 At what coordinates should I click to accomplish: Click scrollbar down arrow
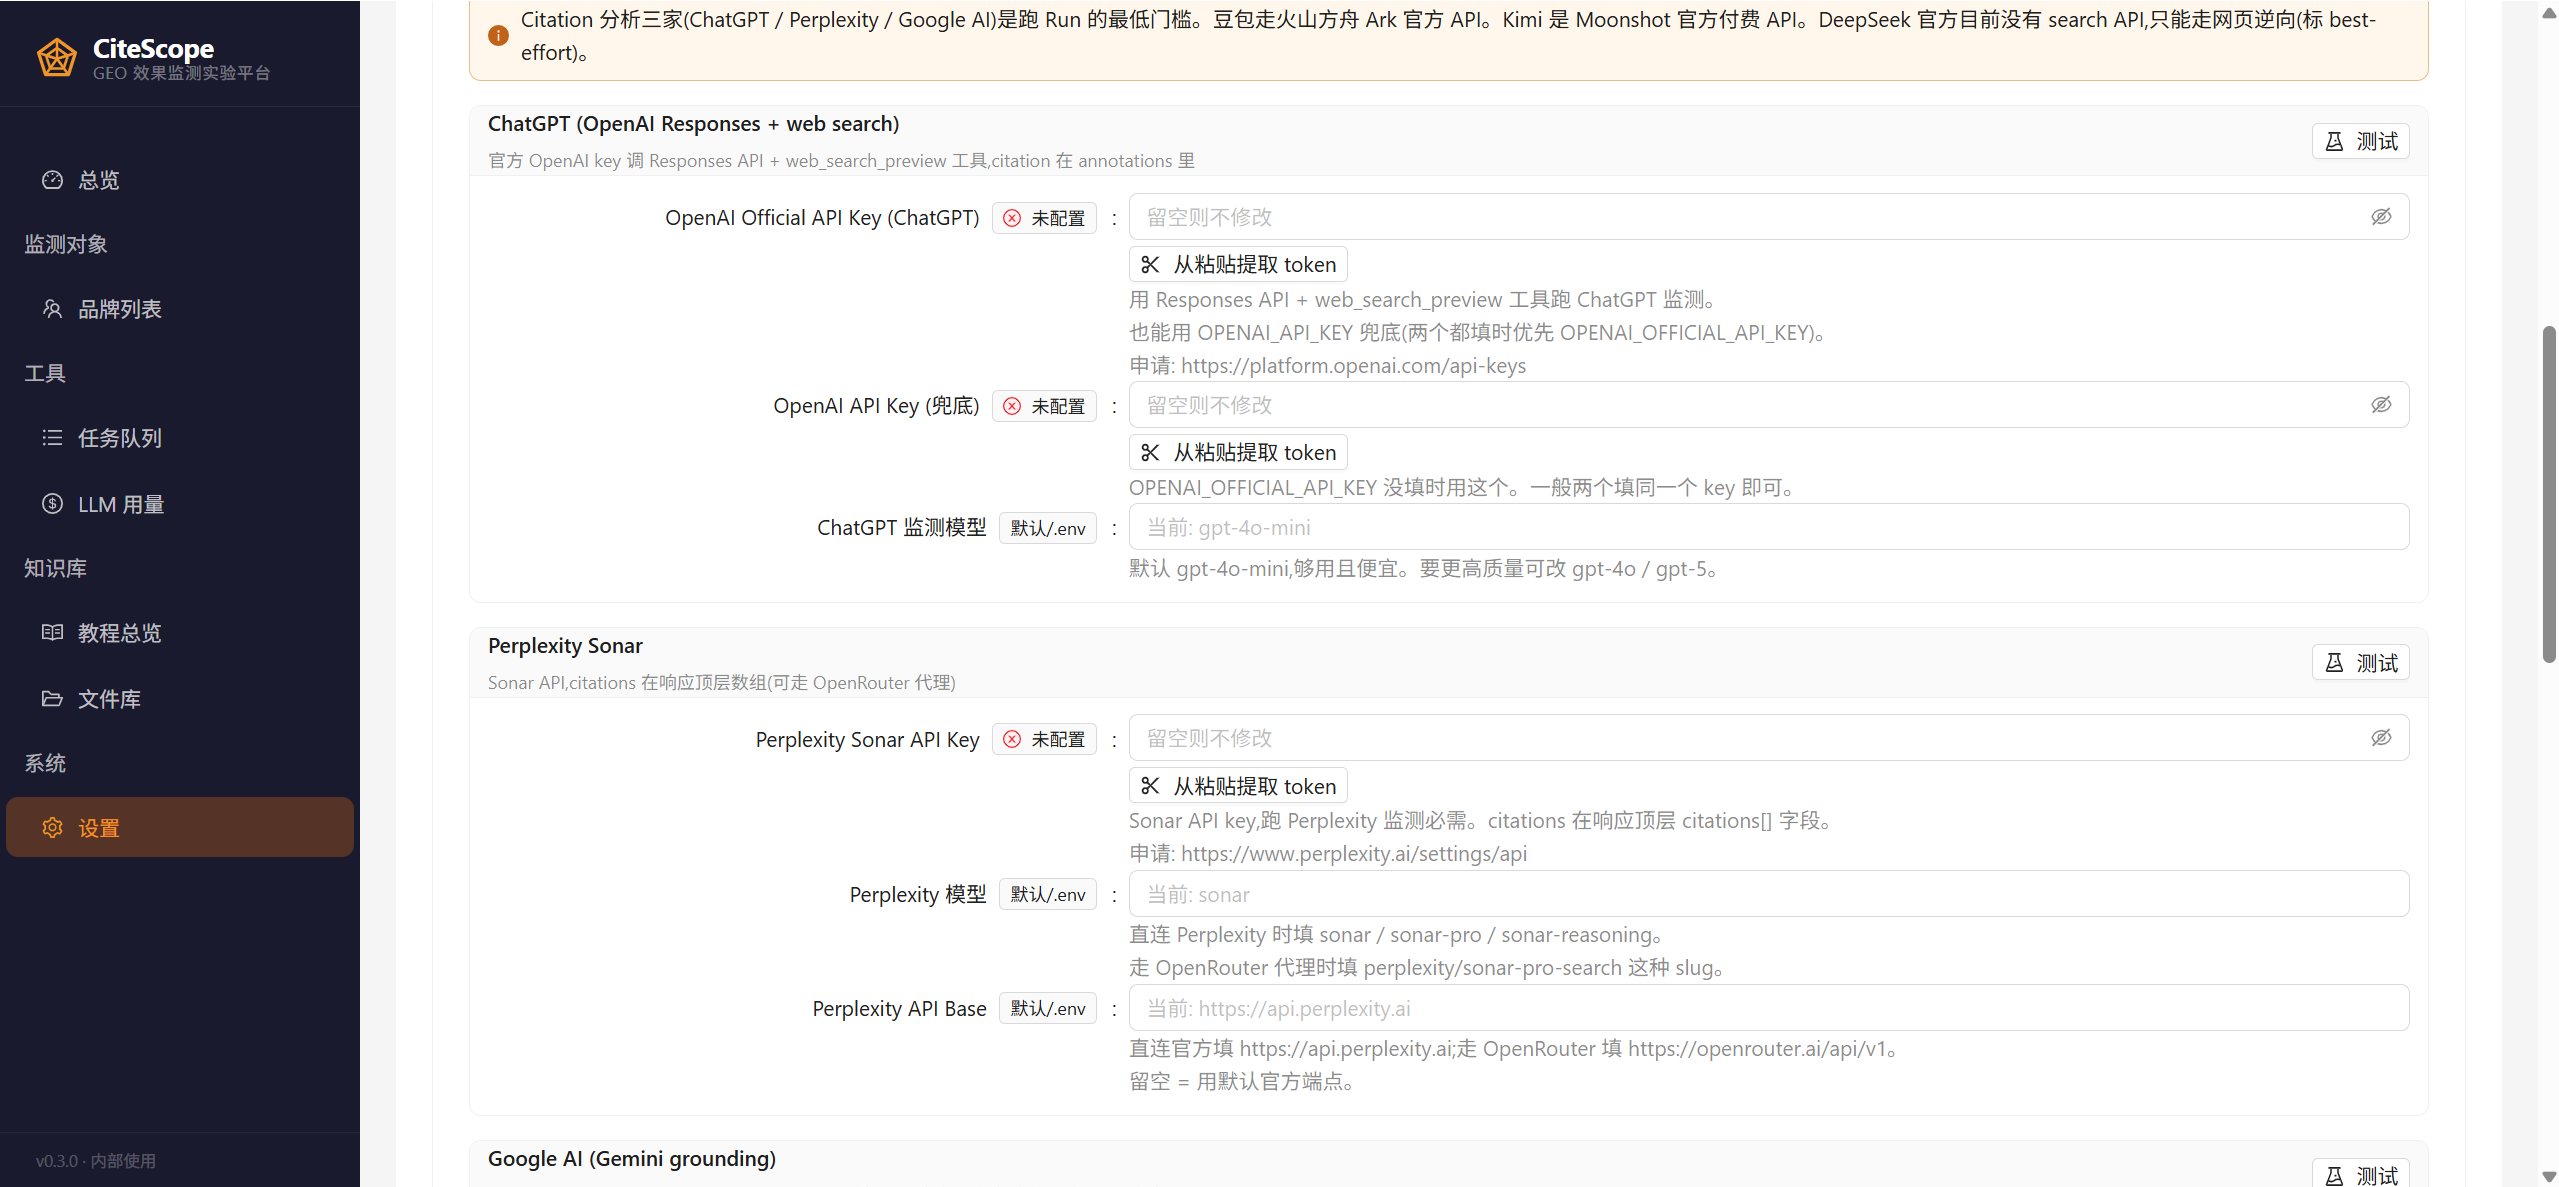click(x=2549, y=1176)
